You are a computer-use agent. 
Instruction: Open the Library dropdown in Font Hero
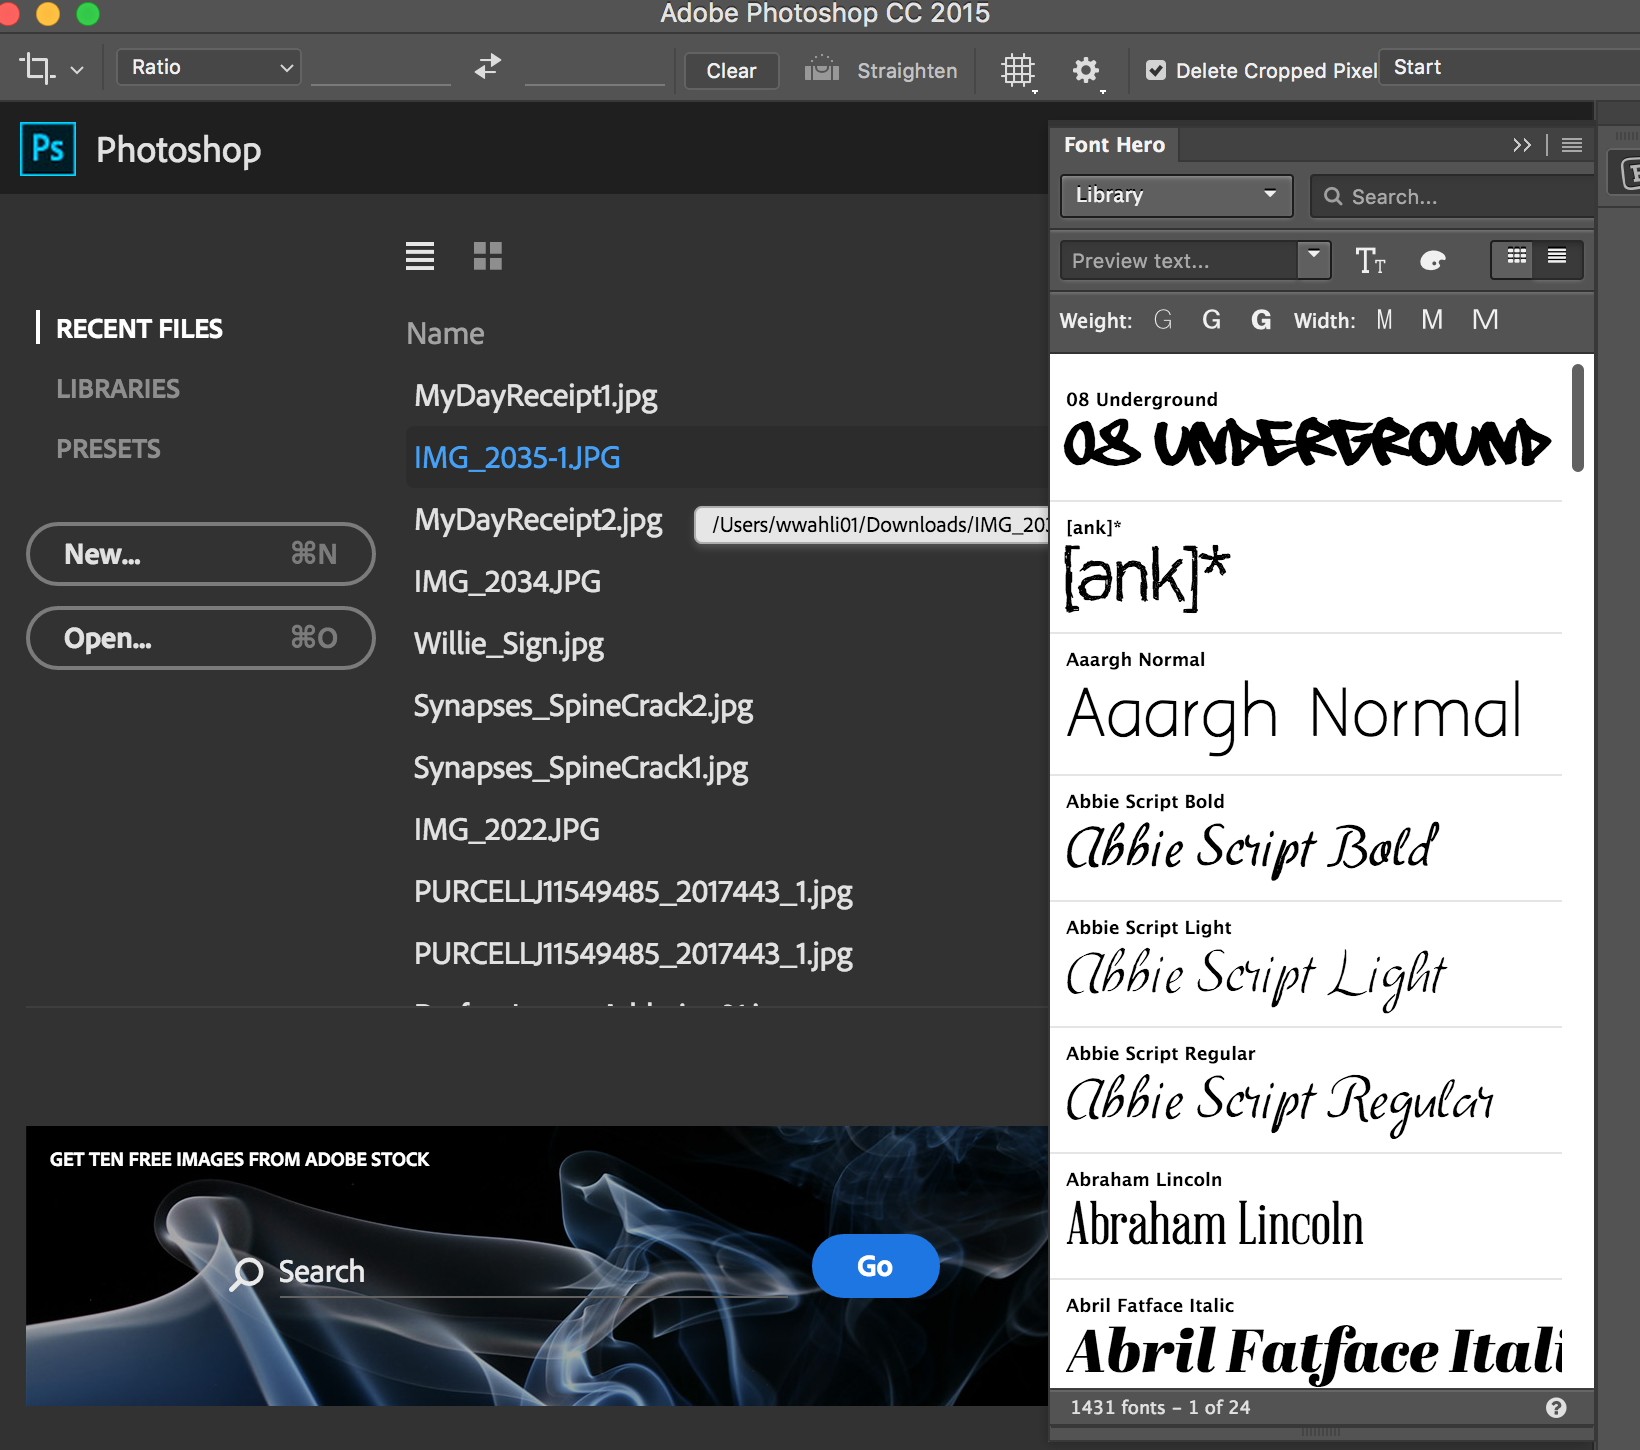pyautogui.click(x=1177, y=195)
